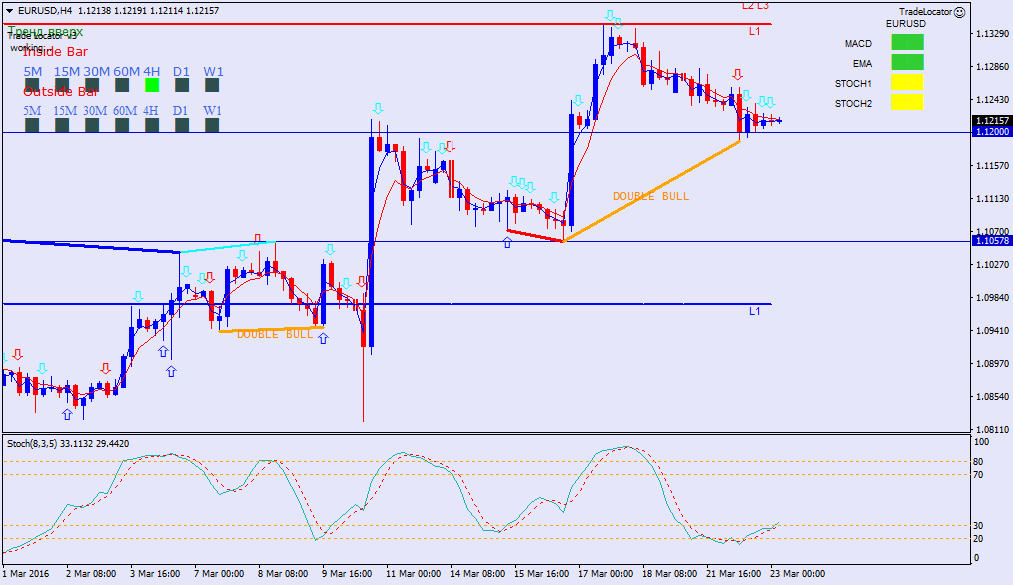Screen dimensions: 1013x585
Task: Click the Inside Bar W1 indicator box
Action: click(212, 85)
